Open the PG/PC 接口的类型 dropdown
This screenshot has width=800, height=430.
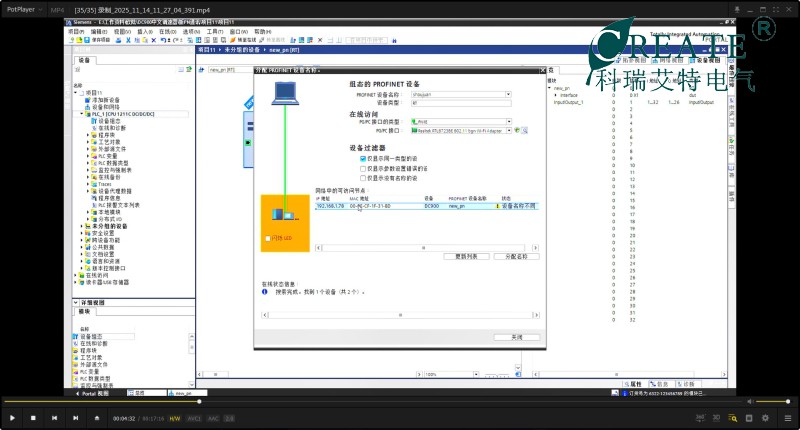pos(509,121)
